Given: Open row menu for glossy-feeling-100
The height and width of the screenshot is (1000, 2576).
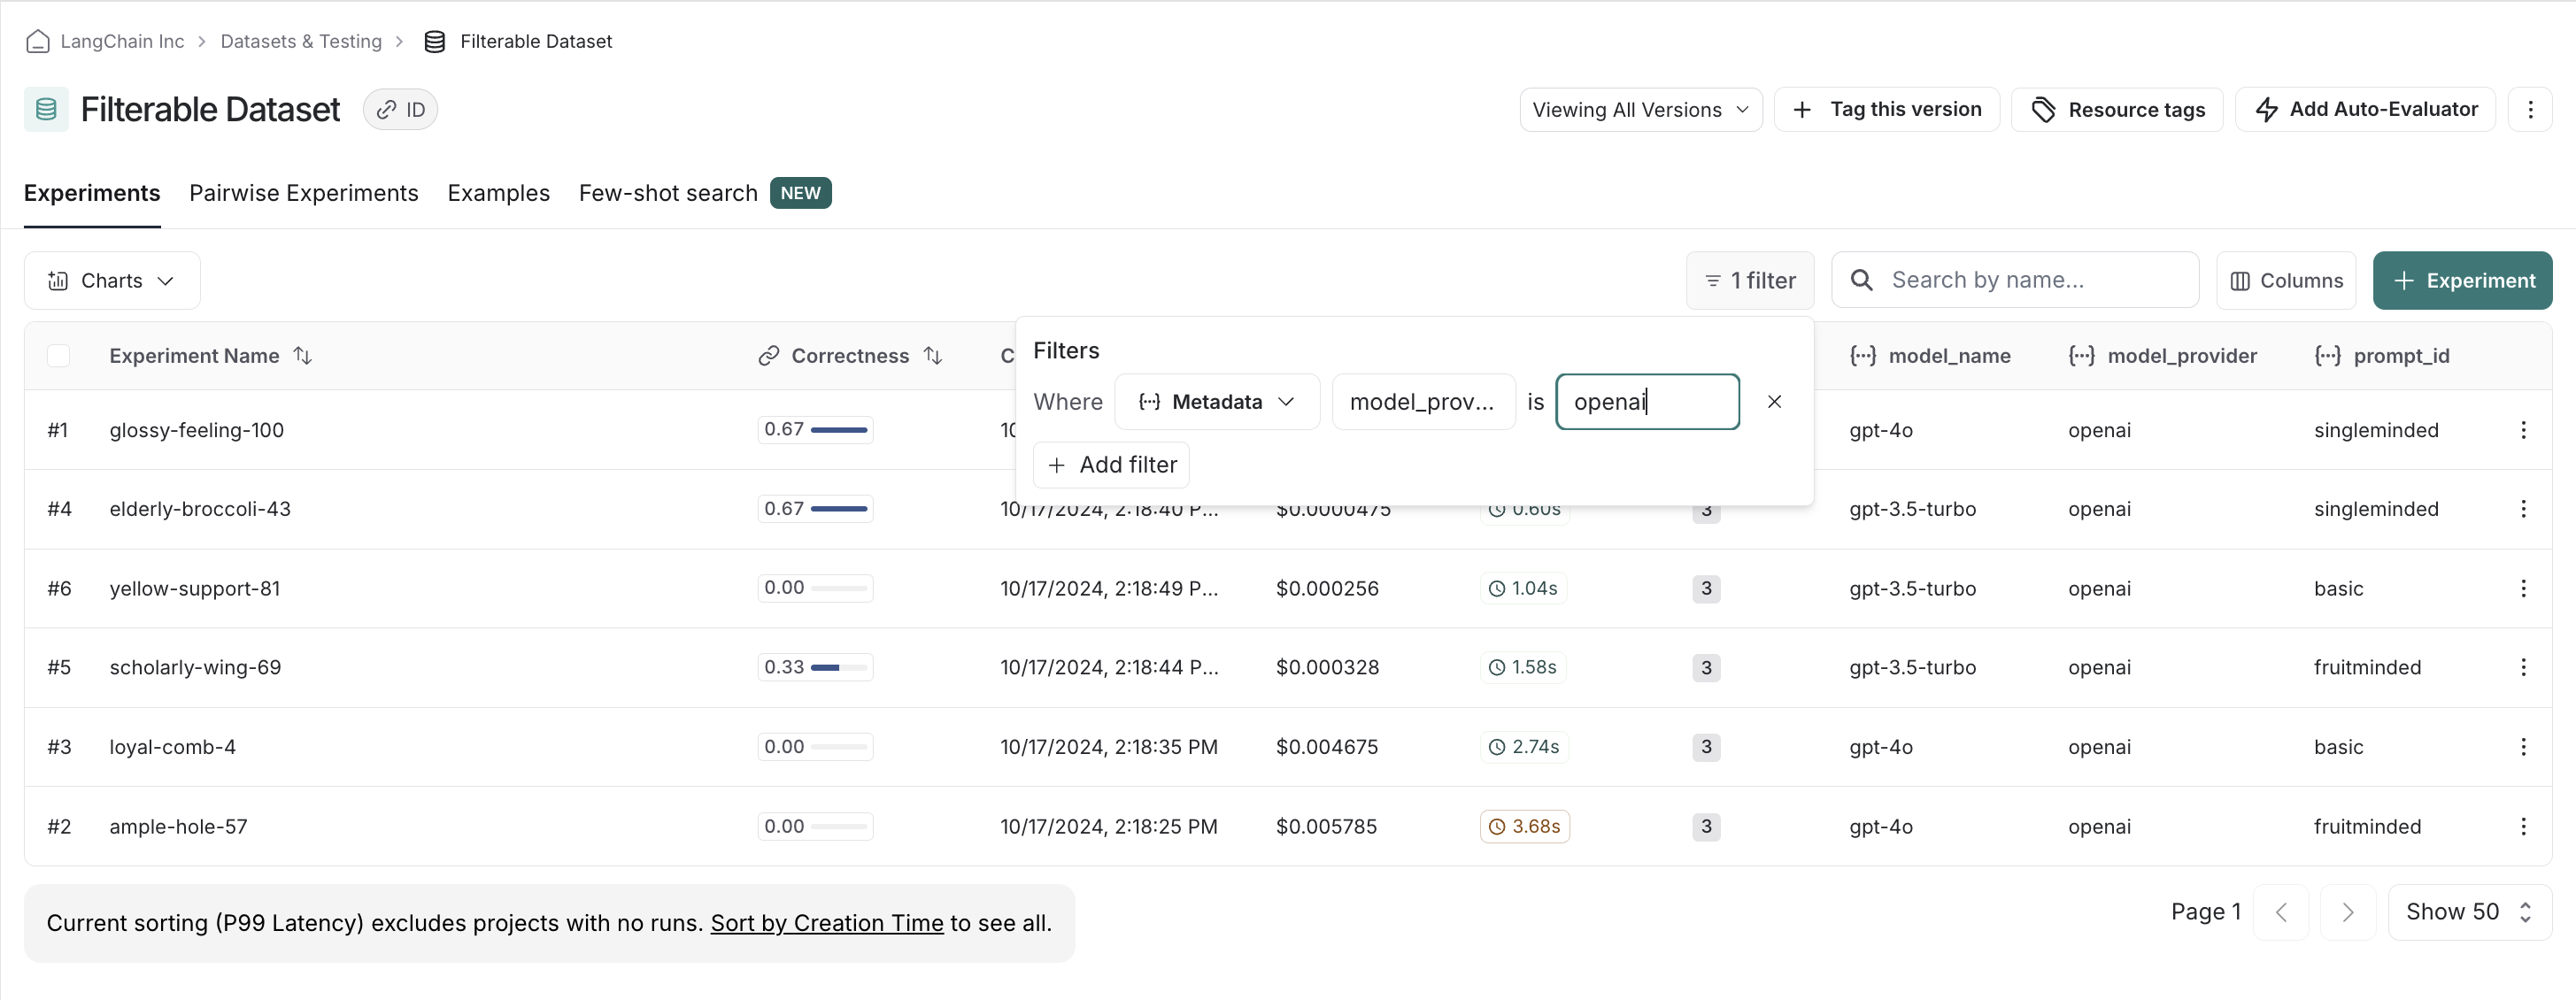Looking at the screenshot, I should (2523, 430).
